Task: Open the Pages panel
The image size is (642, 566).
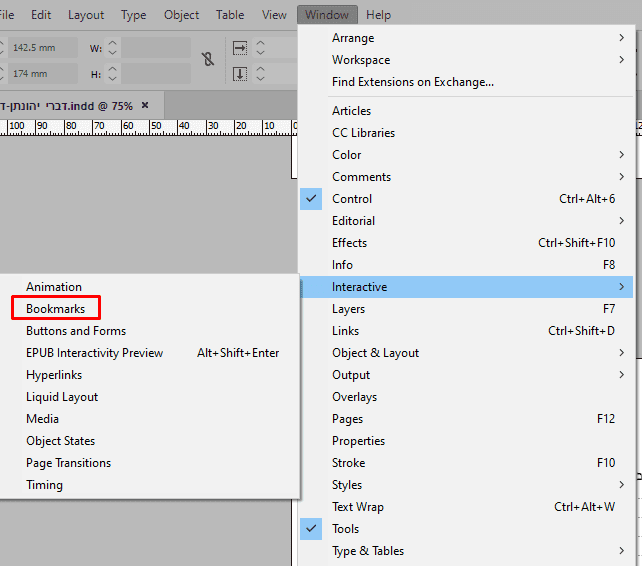Action: [466, 419]
